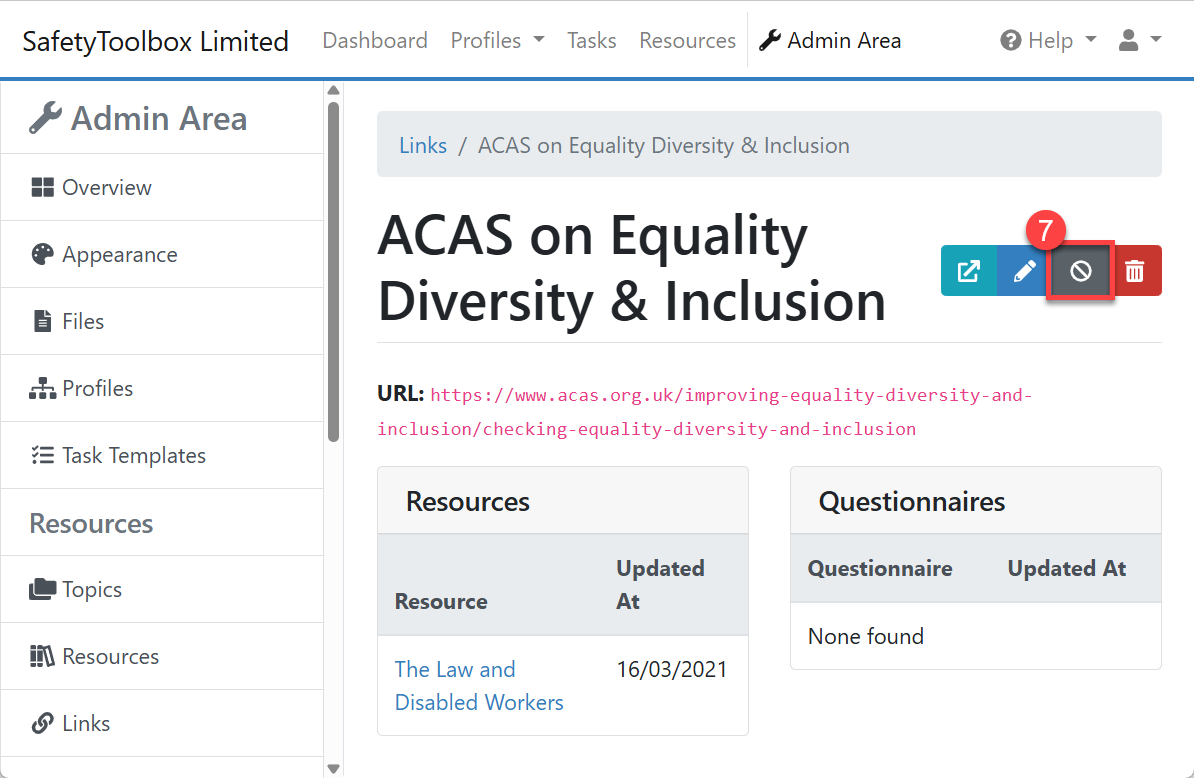Click the pink ACAS URL text
Screen dimensions: 1194x778
[704, 412]
